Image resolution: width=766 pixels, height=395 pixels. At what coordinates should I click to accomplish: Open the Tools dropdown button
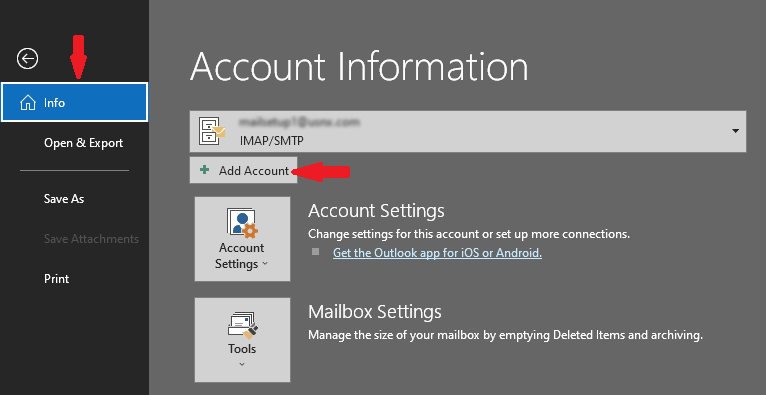[242, 339]
